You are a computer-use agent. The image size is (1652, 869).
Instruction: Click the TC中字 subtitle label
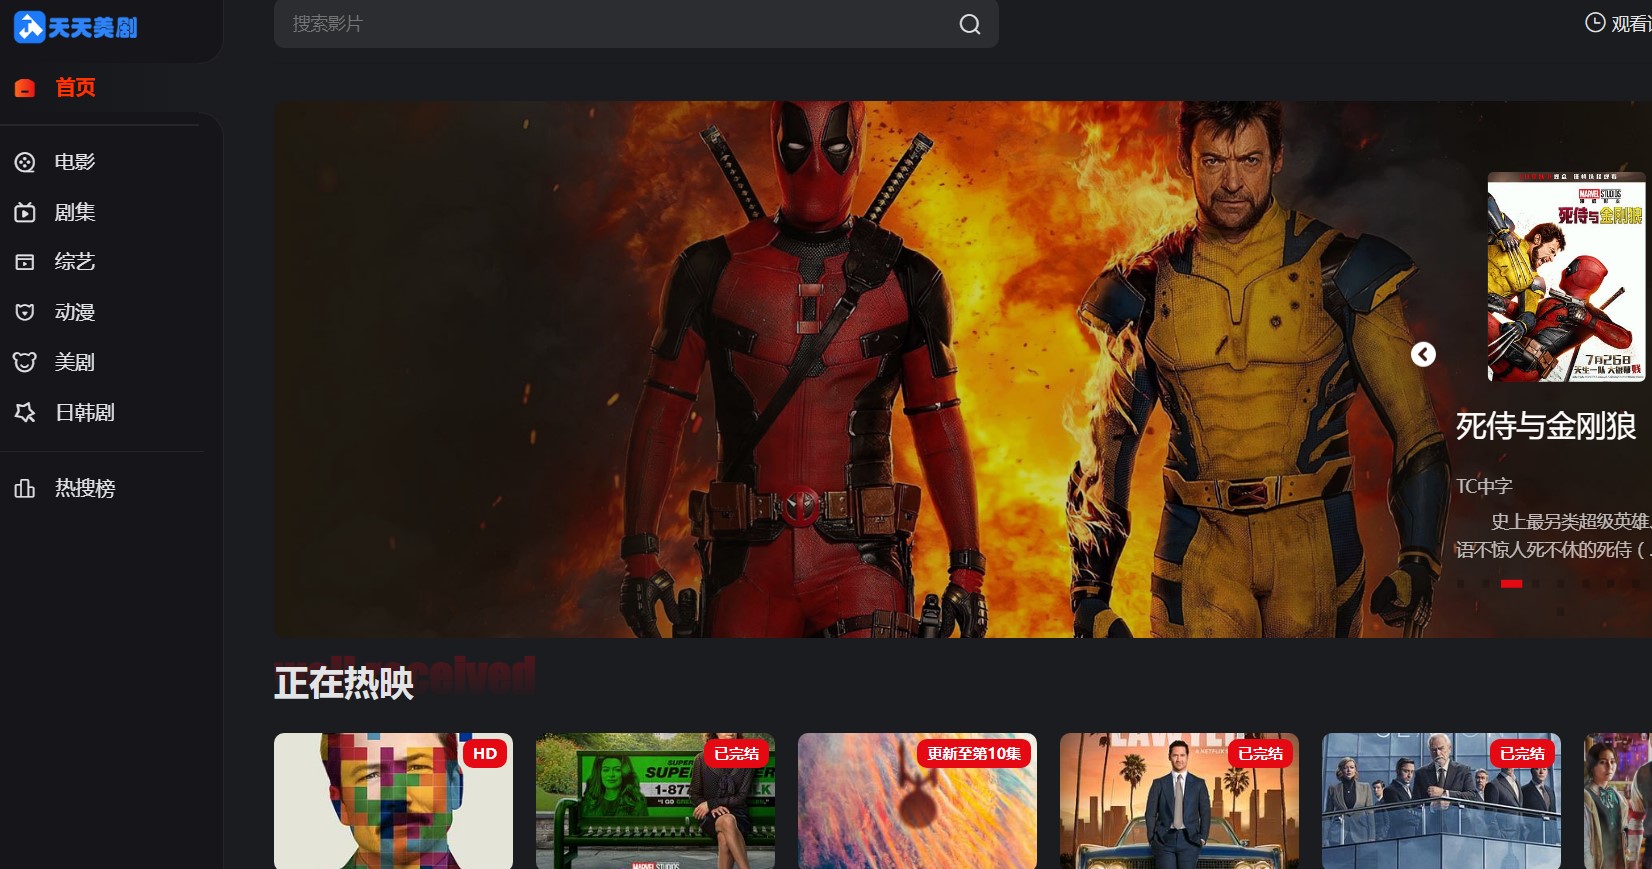point(1484,486)
